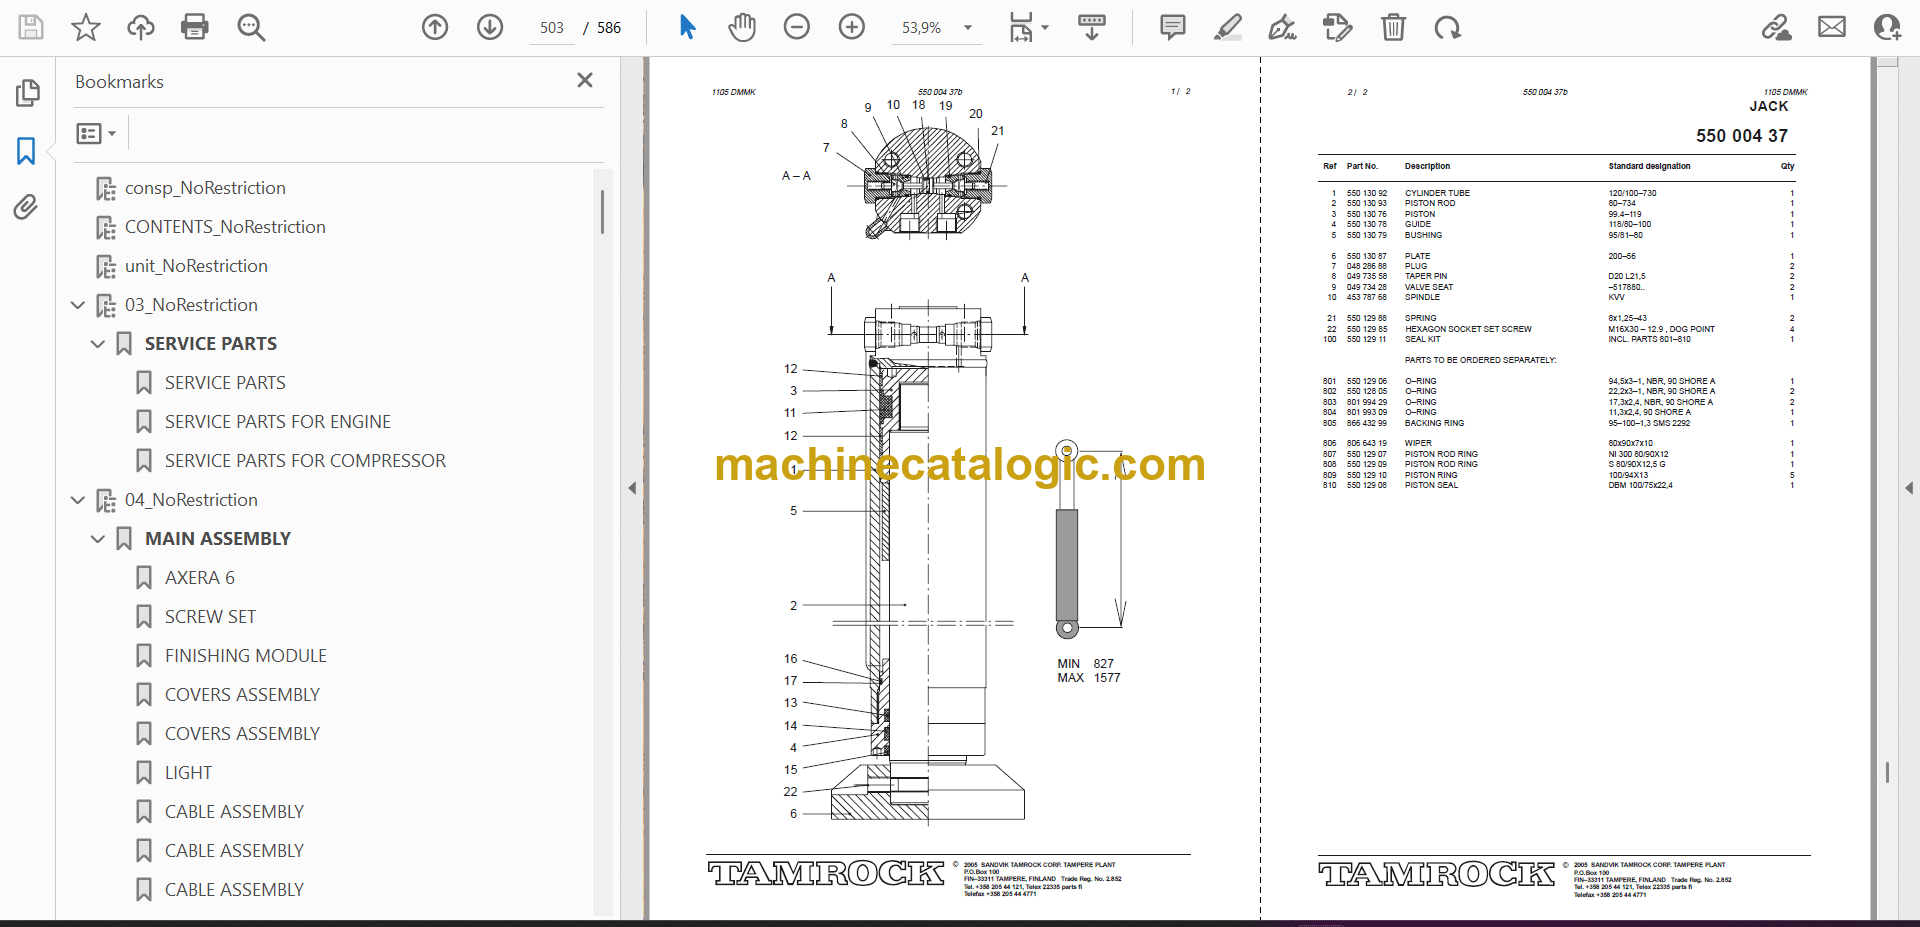Pick the Highlight text pen tool
The width and height of the screenshot is (1920, 927).
point(1227,27)
